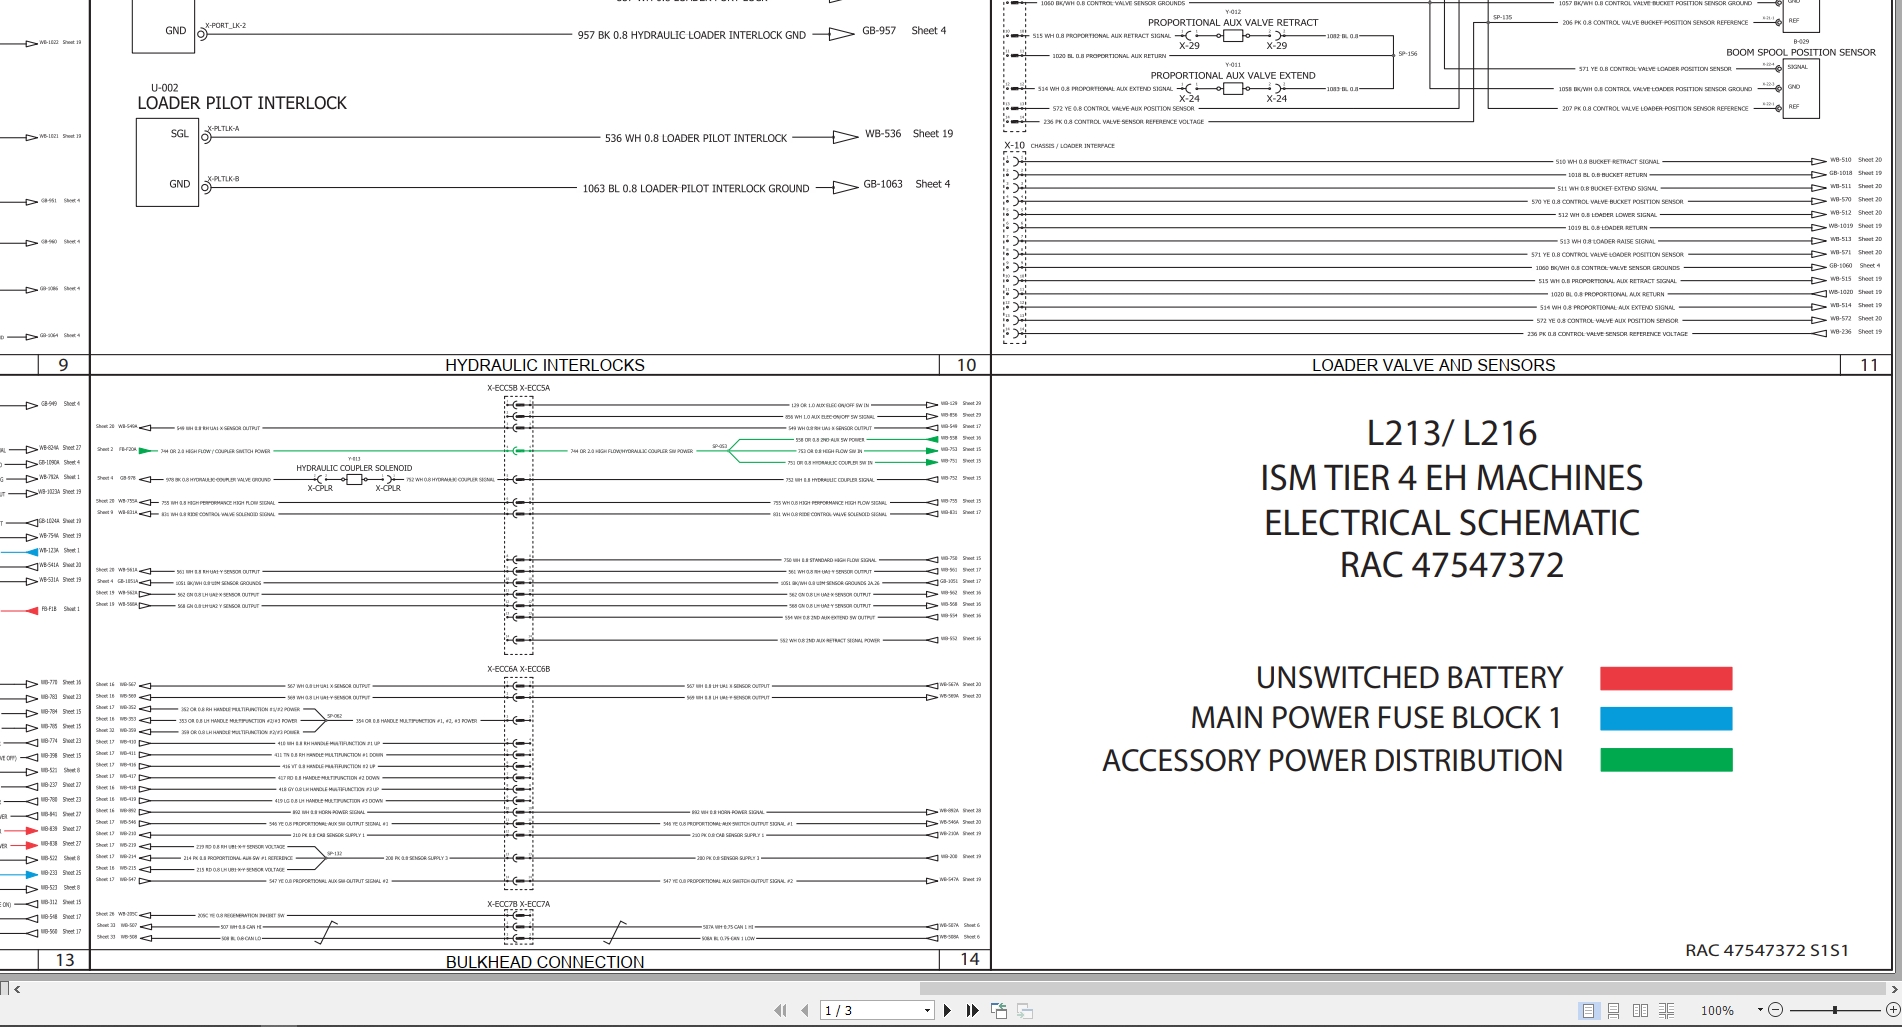Zoom in using the plus icon
The image size is (1902, 1027).
[1893, 1011]
